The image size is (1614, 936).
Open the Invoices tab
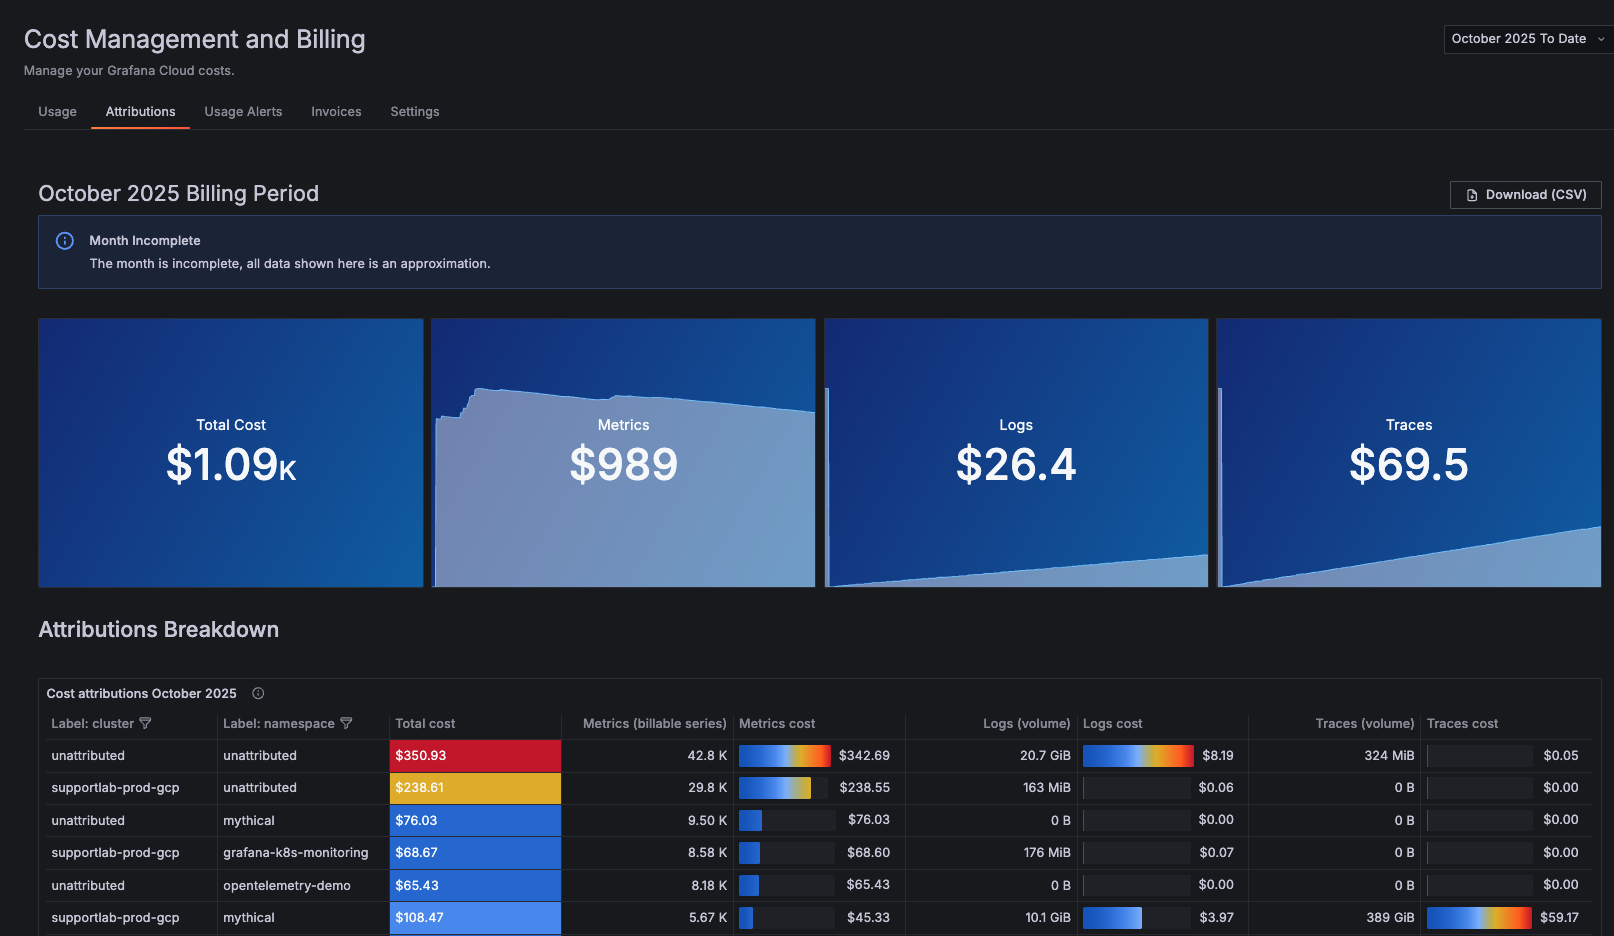336,111
